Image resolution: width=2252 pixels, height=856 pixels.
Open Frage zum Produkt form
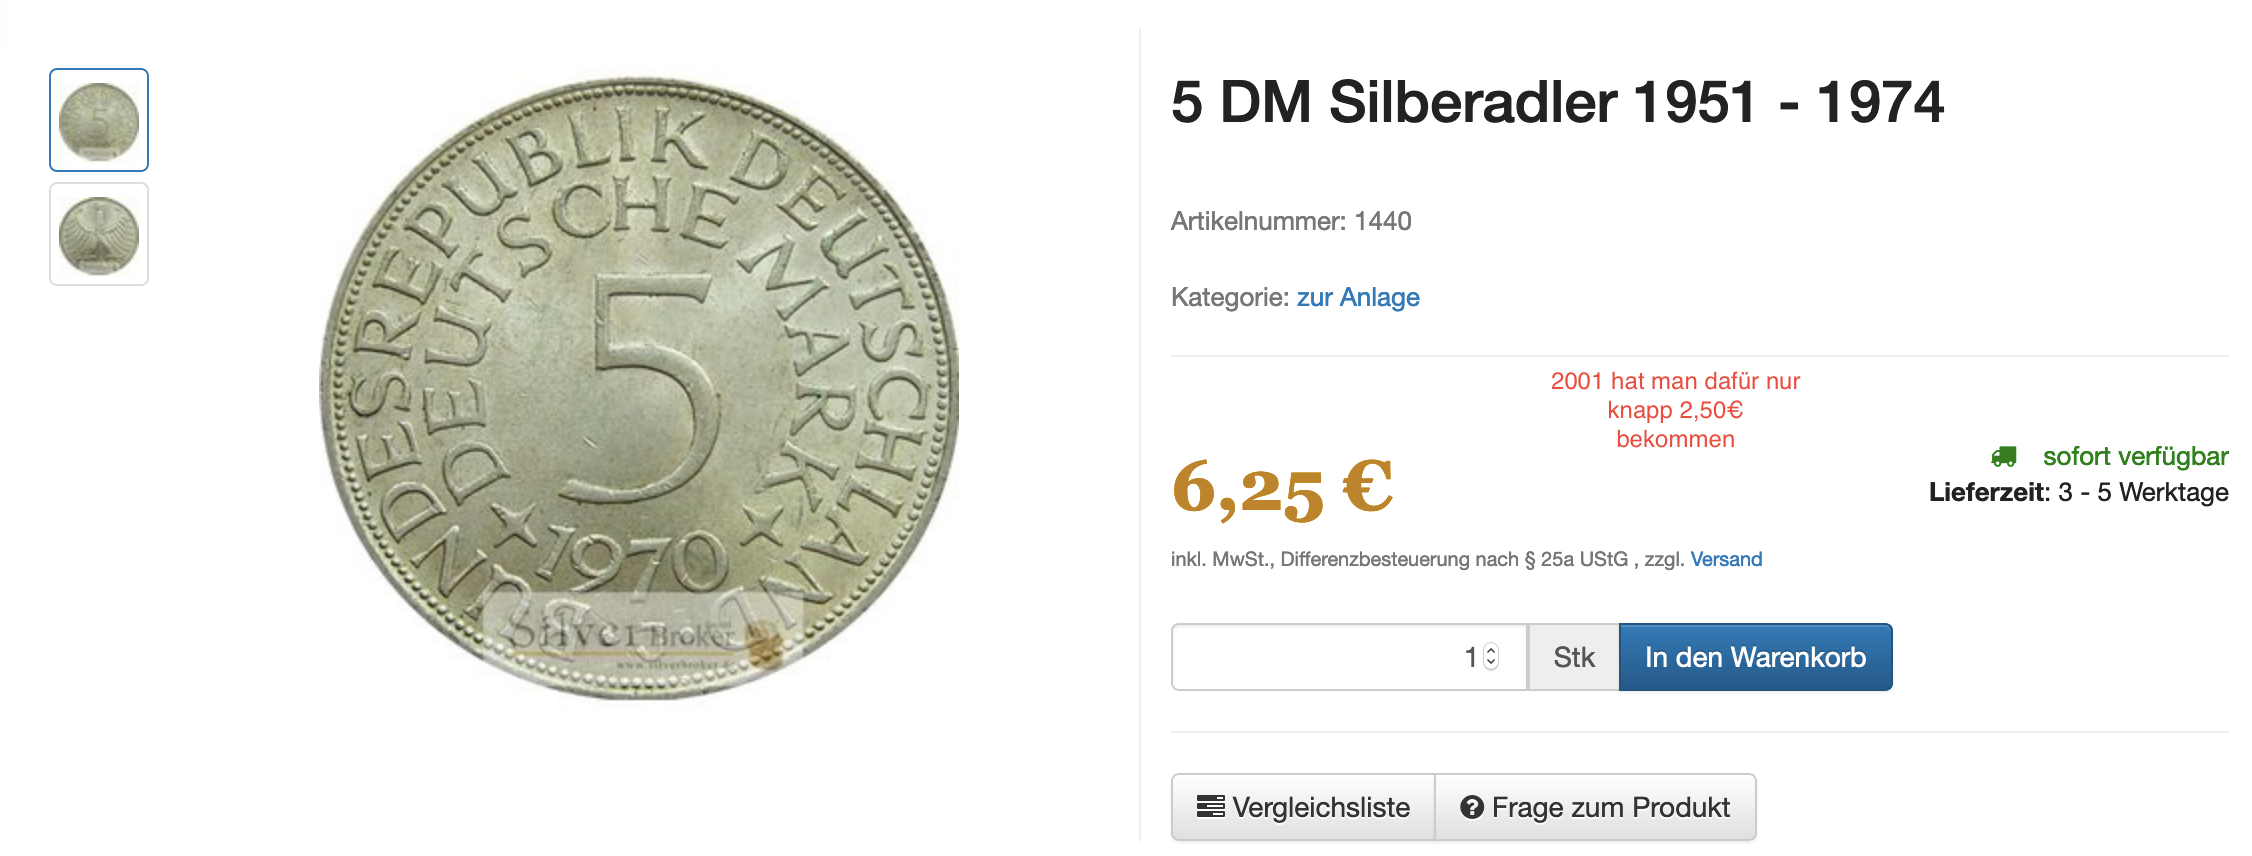point(1595,807)
